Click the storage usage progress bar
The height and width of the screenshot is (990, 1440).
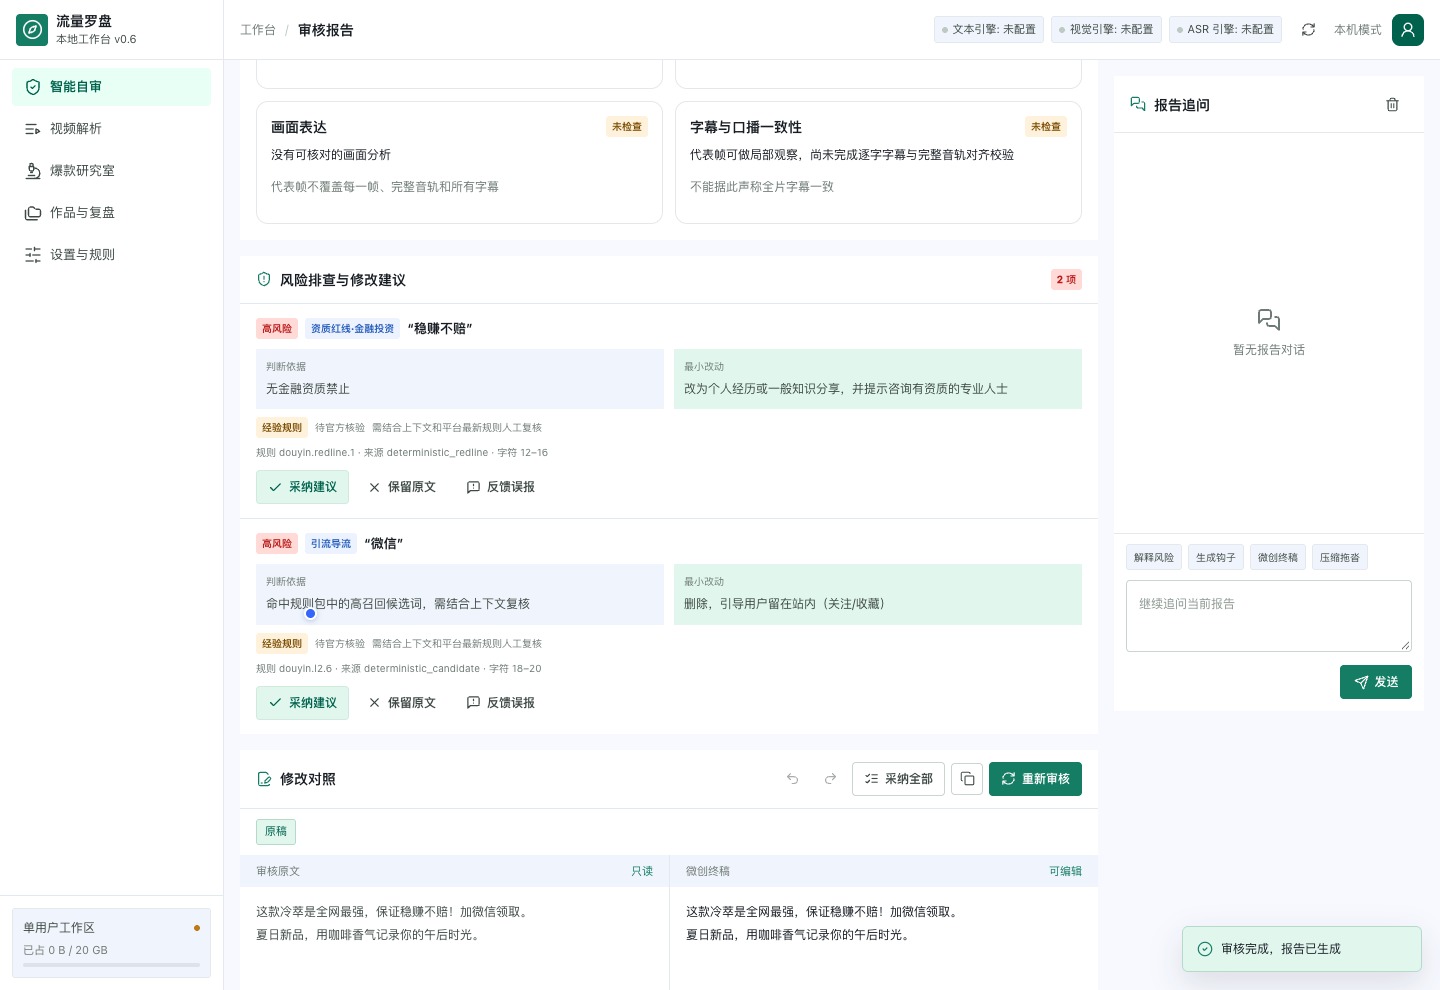pyautogui.click(x=112, y=965)
